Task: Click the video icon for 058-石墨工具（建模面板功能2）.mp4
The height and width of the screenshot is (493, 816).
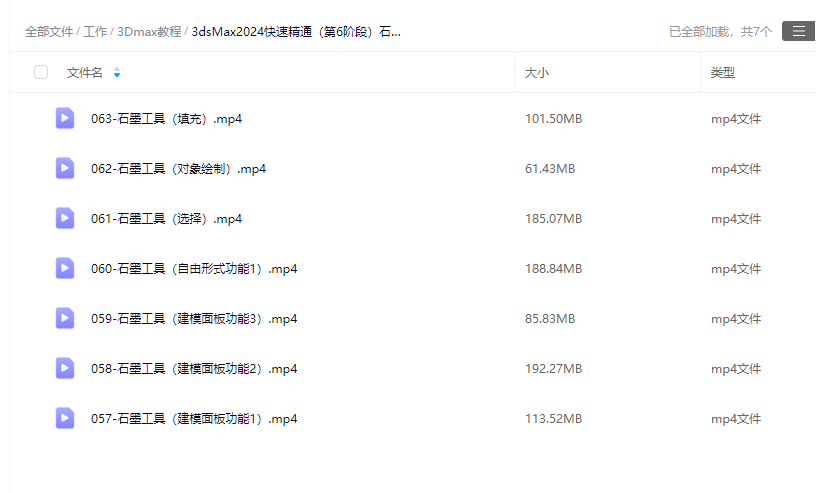Action: [x=65, y=368]
